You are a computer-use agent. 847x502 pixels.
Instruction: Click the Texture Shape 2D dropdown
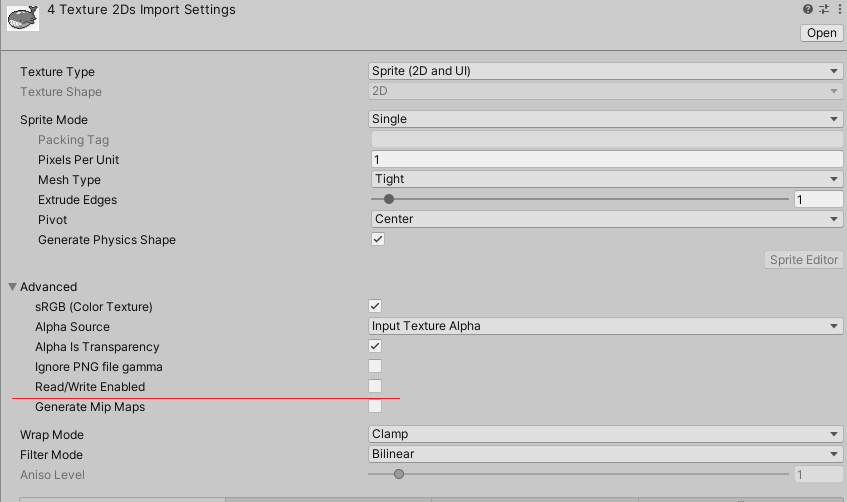tap(606, 91)
